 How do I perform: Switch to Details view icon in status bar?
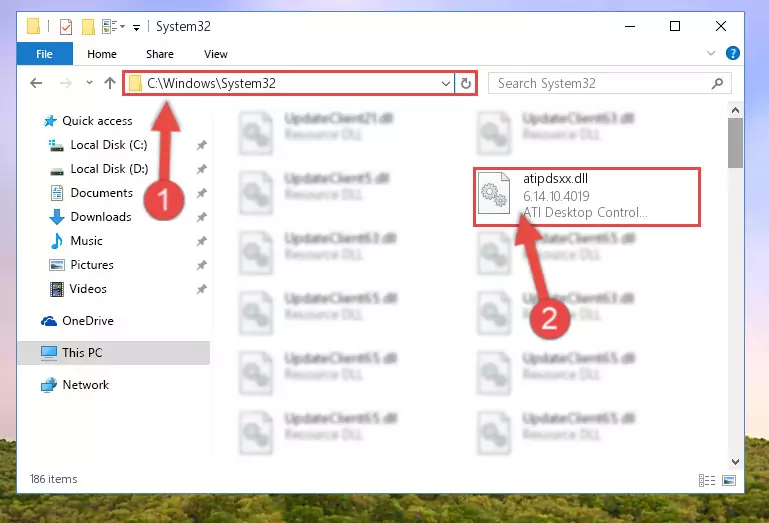tap(707, 480)
